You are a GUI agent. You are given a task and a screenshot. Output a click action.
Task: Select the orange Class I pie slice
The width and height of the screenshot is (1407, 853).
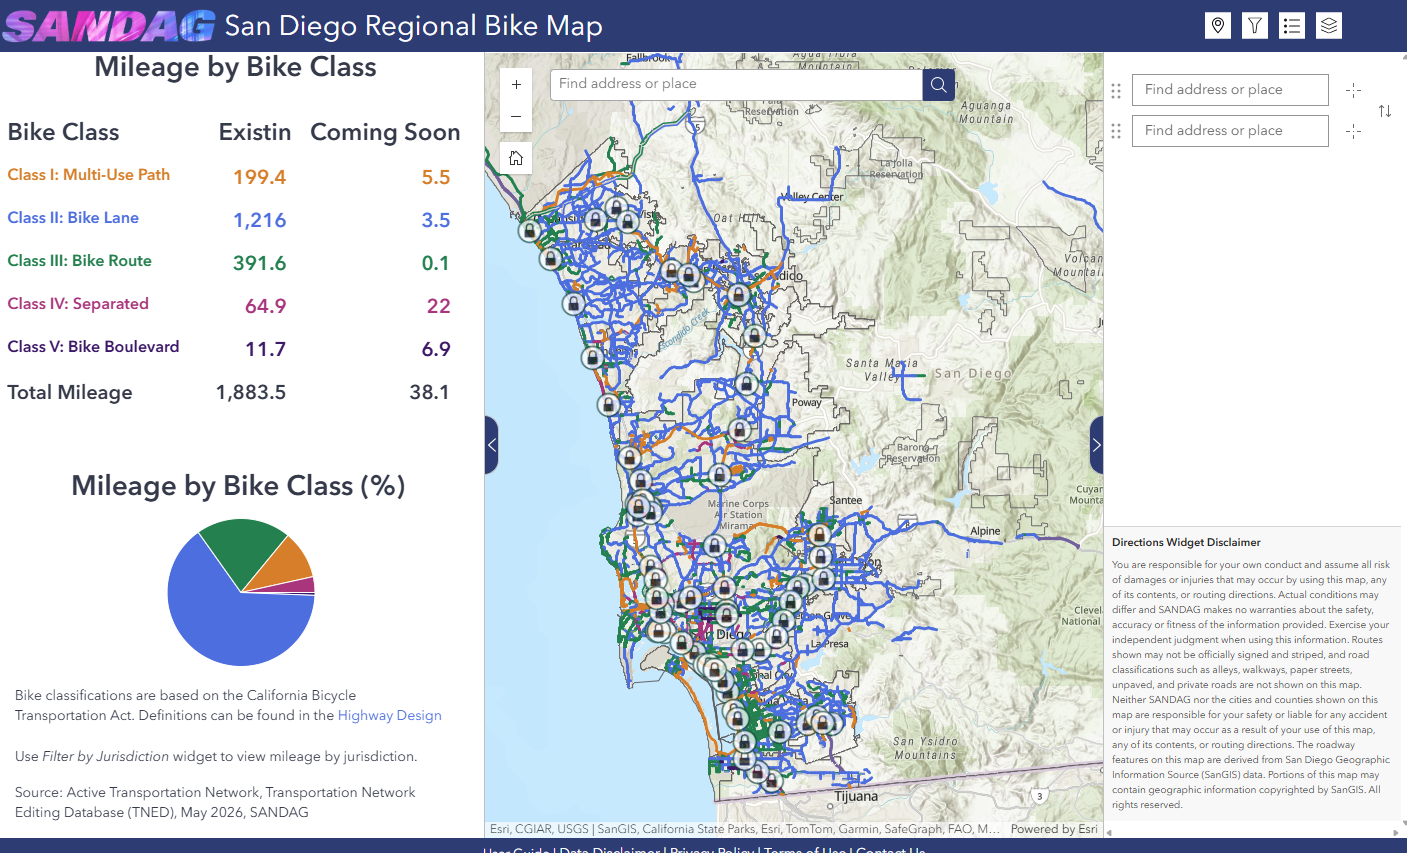click(x=286, y=565)
